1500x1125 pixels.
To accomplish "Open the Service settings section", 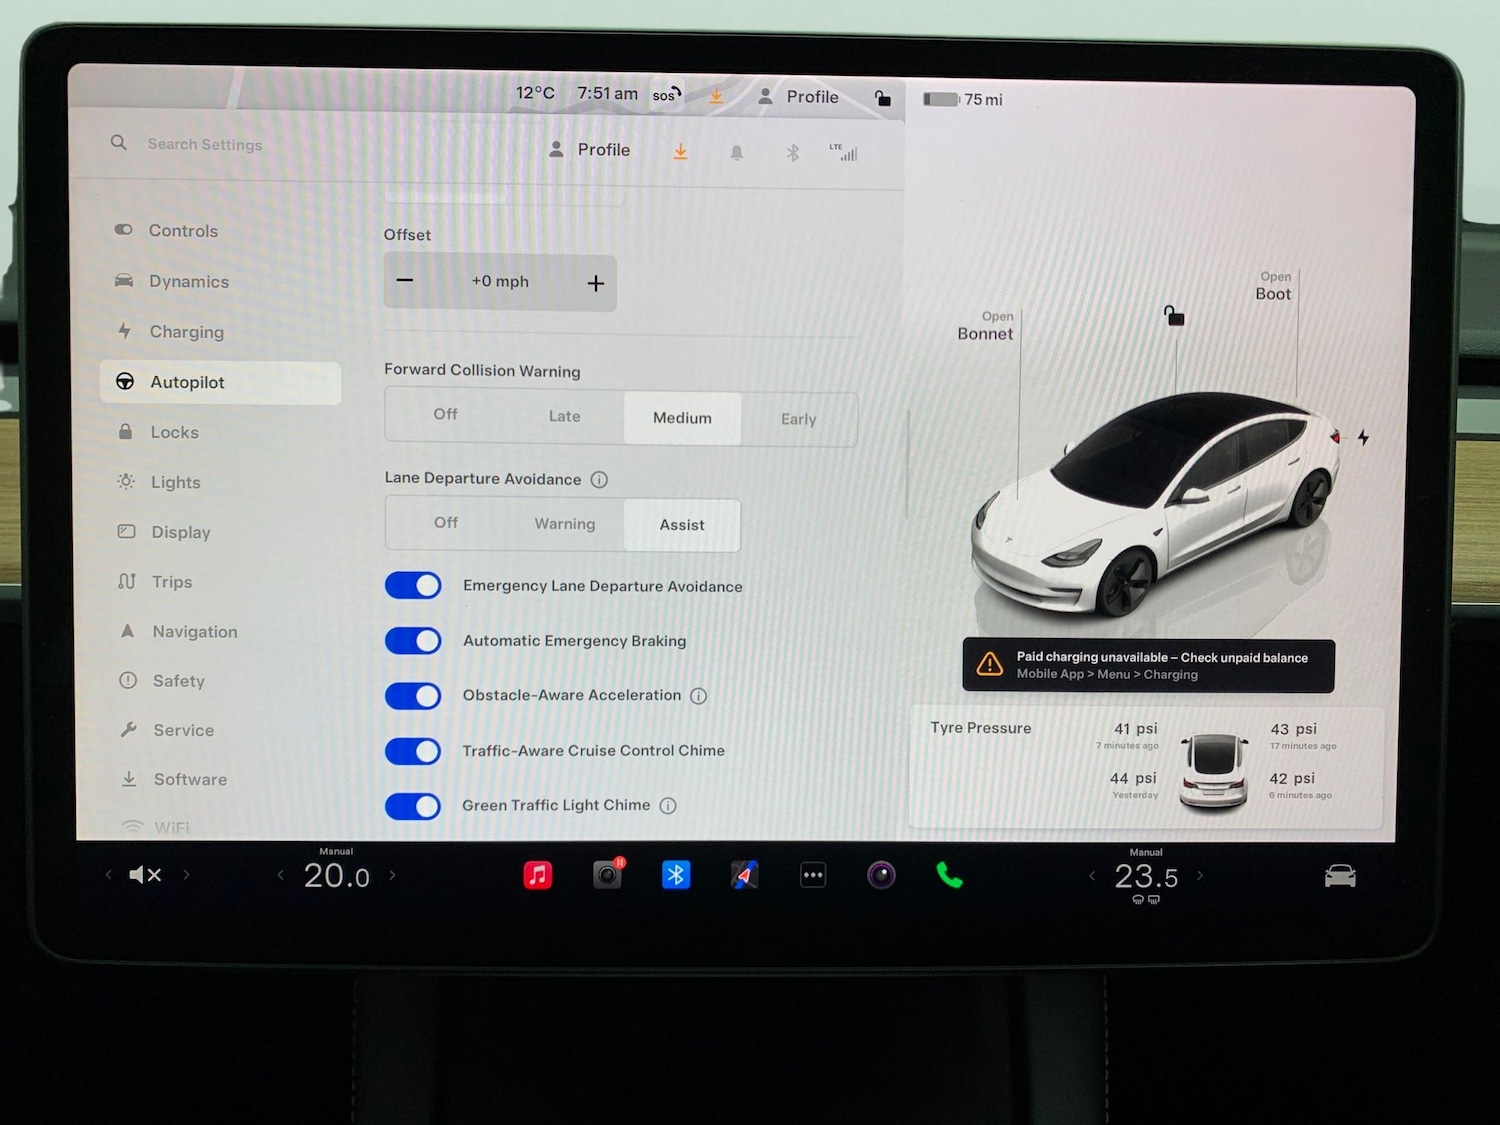I will click(x=183, y=730).
